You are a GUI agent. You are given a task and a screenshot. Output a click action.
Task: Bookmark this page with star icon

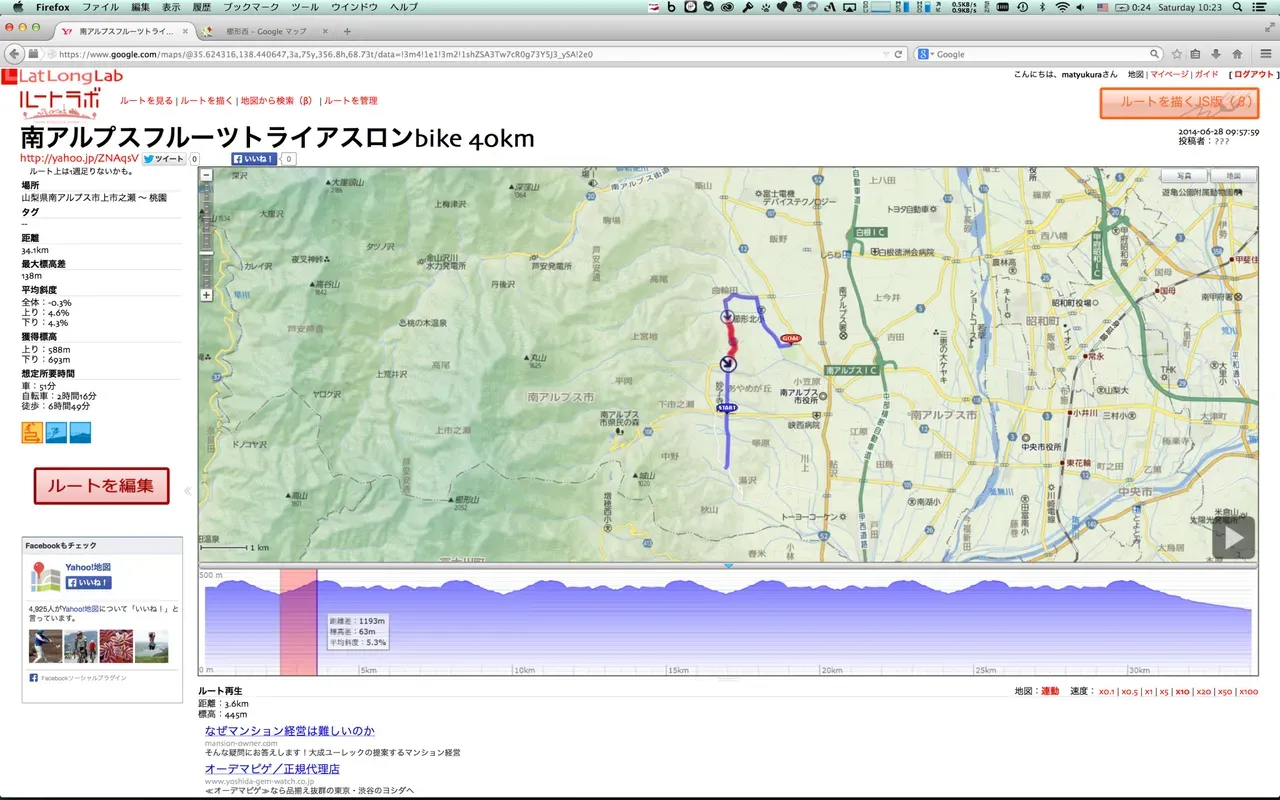coord(1177,54)
